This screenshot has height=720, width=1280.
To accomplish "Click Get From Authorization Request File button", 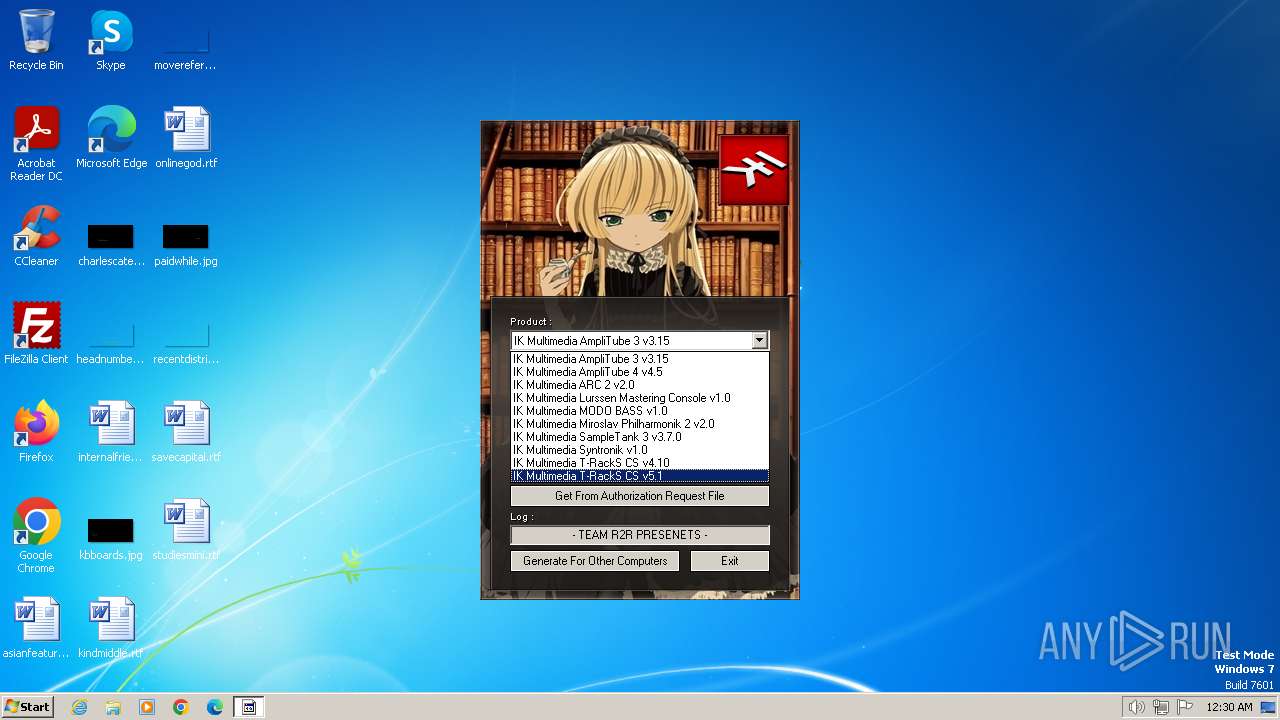I will (640, 496).
